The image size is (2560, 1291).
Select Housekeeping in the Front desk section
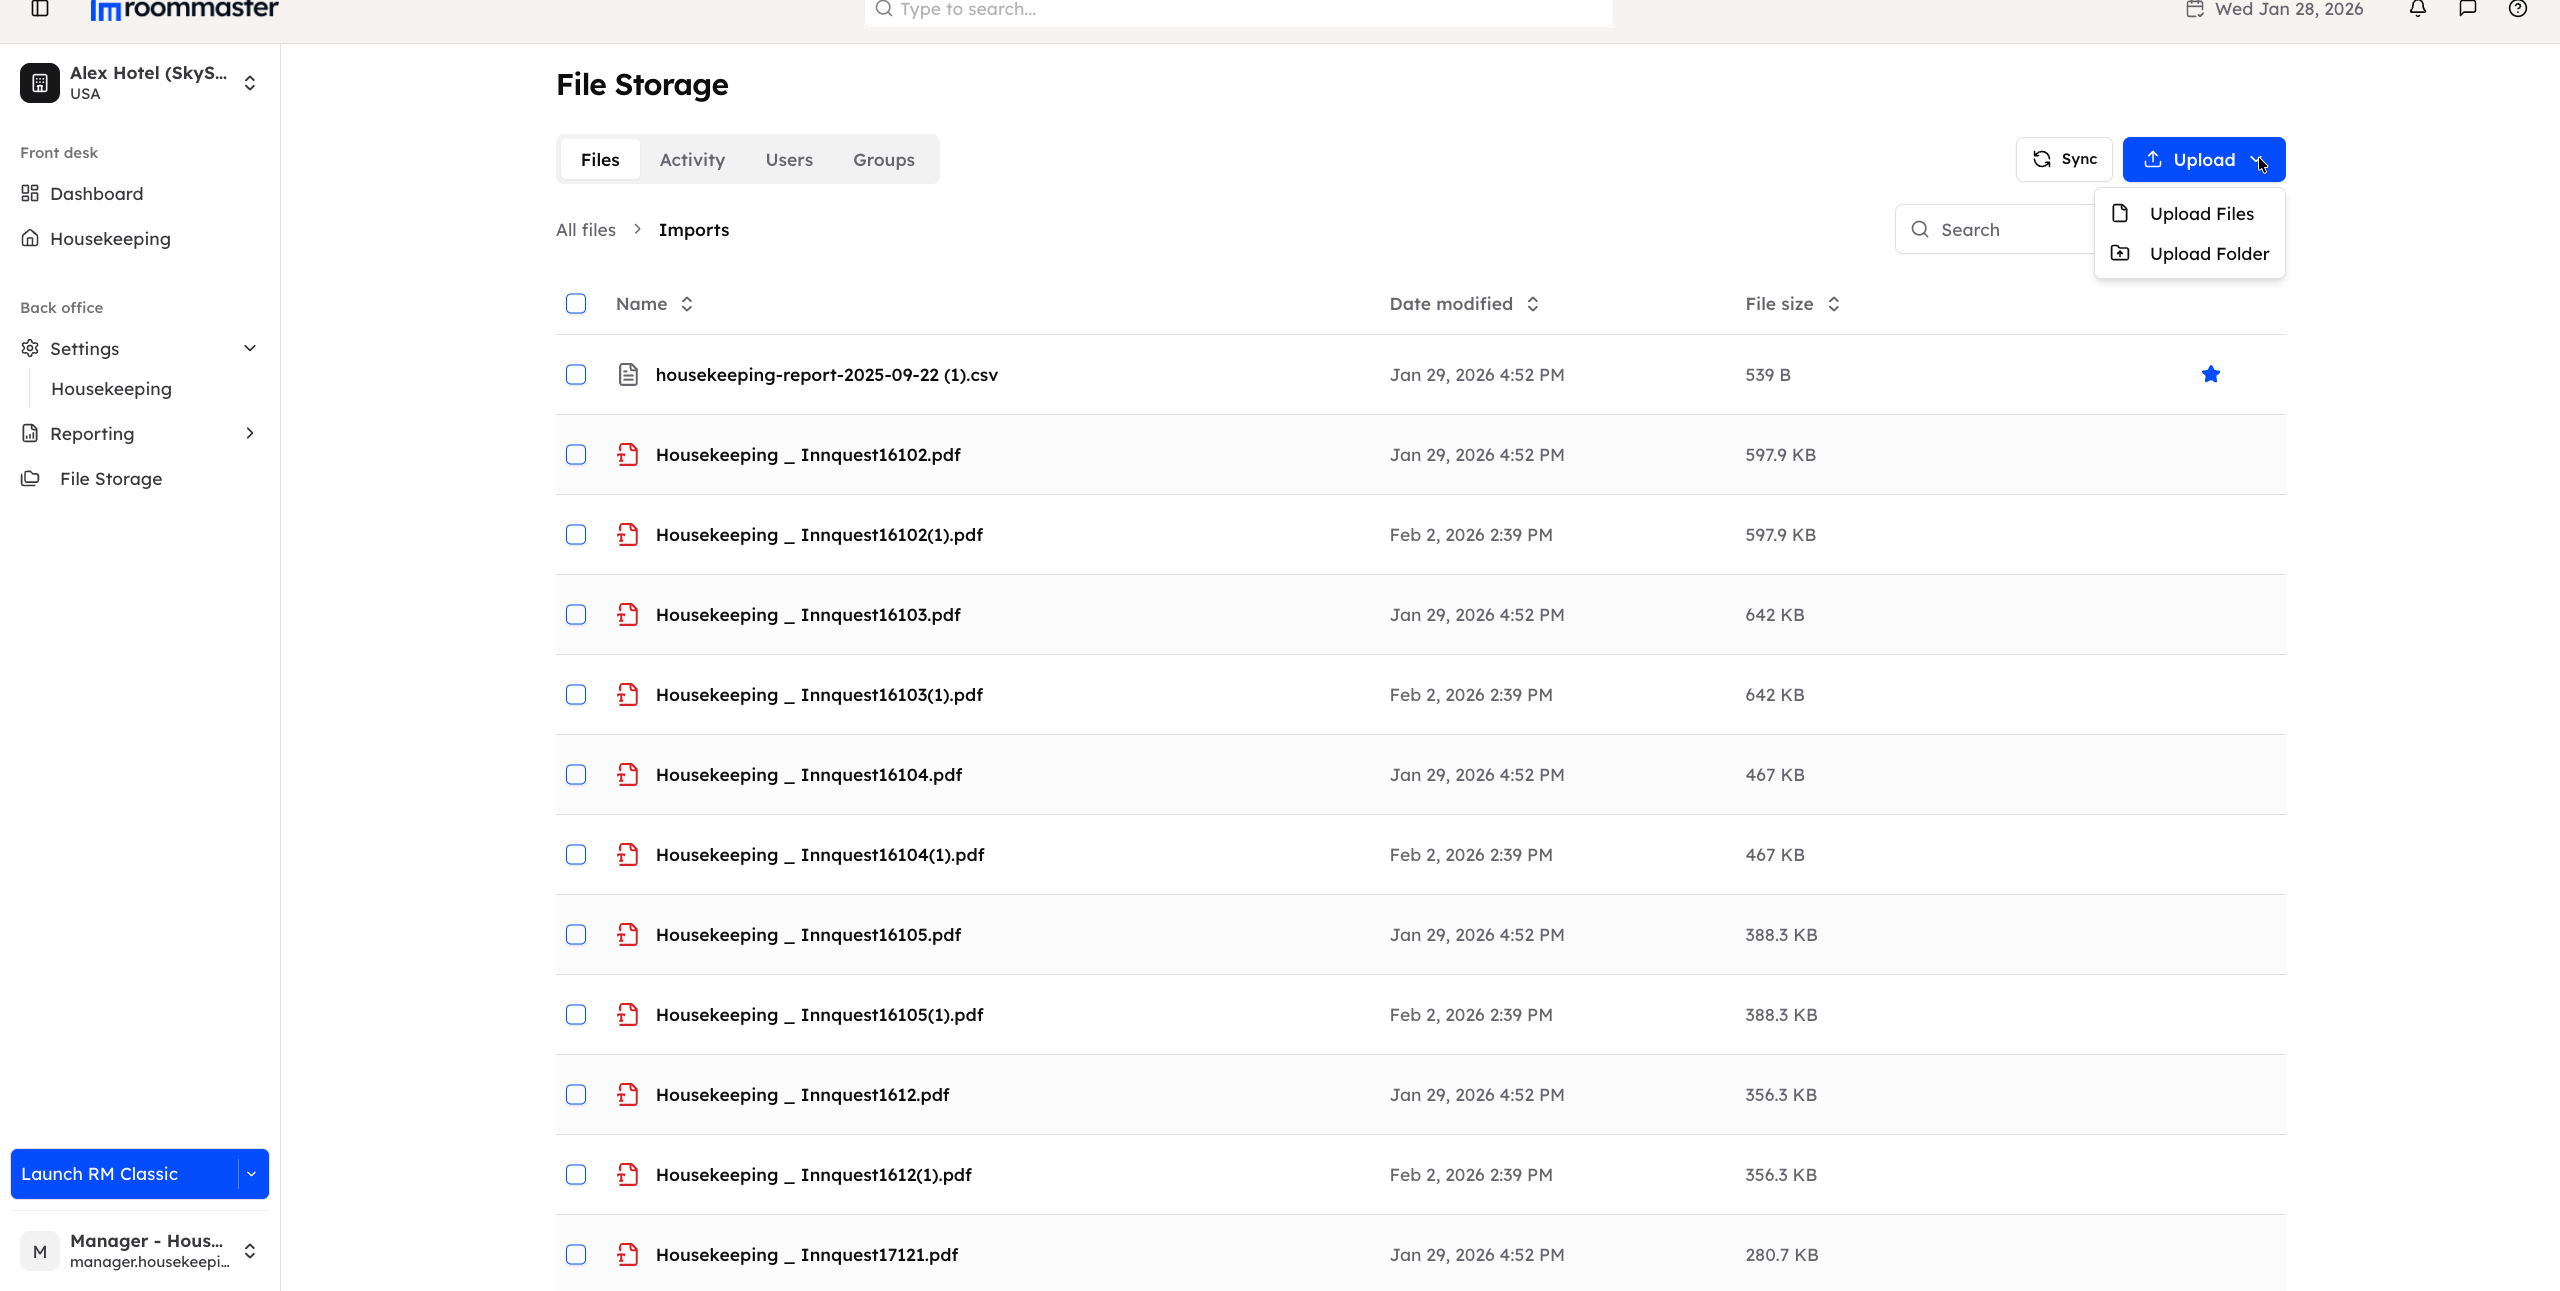pyautogui.click(x=110, y=238)
